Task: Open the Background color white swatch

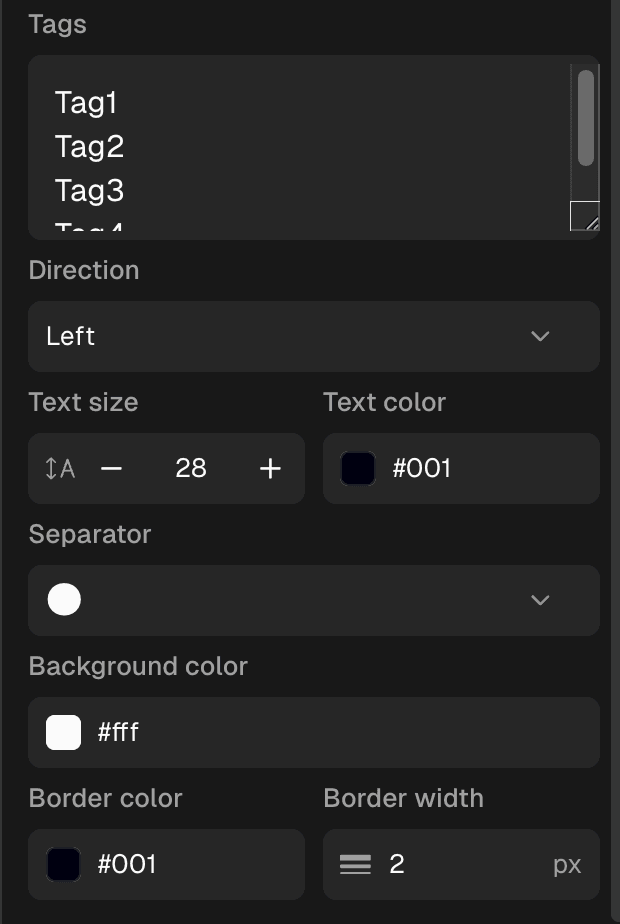Action: point(64,732)
